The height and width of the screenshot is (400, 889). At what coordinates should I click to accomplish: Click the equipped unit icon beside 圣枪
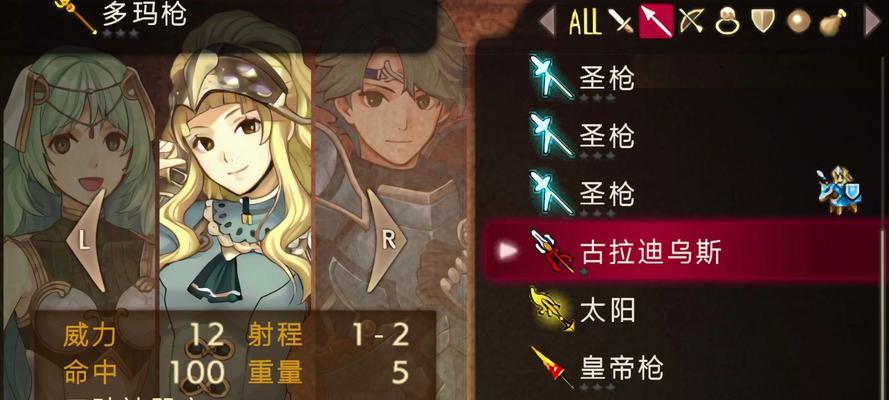[840, 190]
